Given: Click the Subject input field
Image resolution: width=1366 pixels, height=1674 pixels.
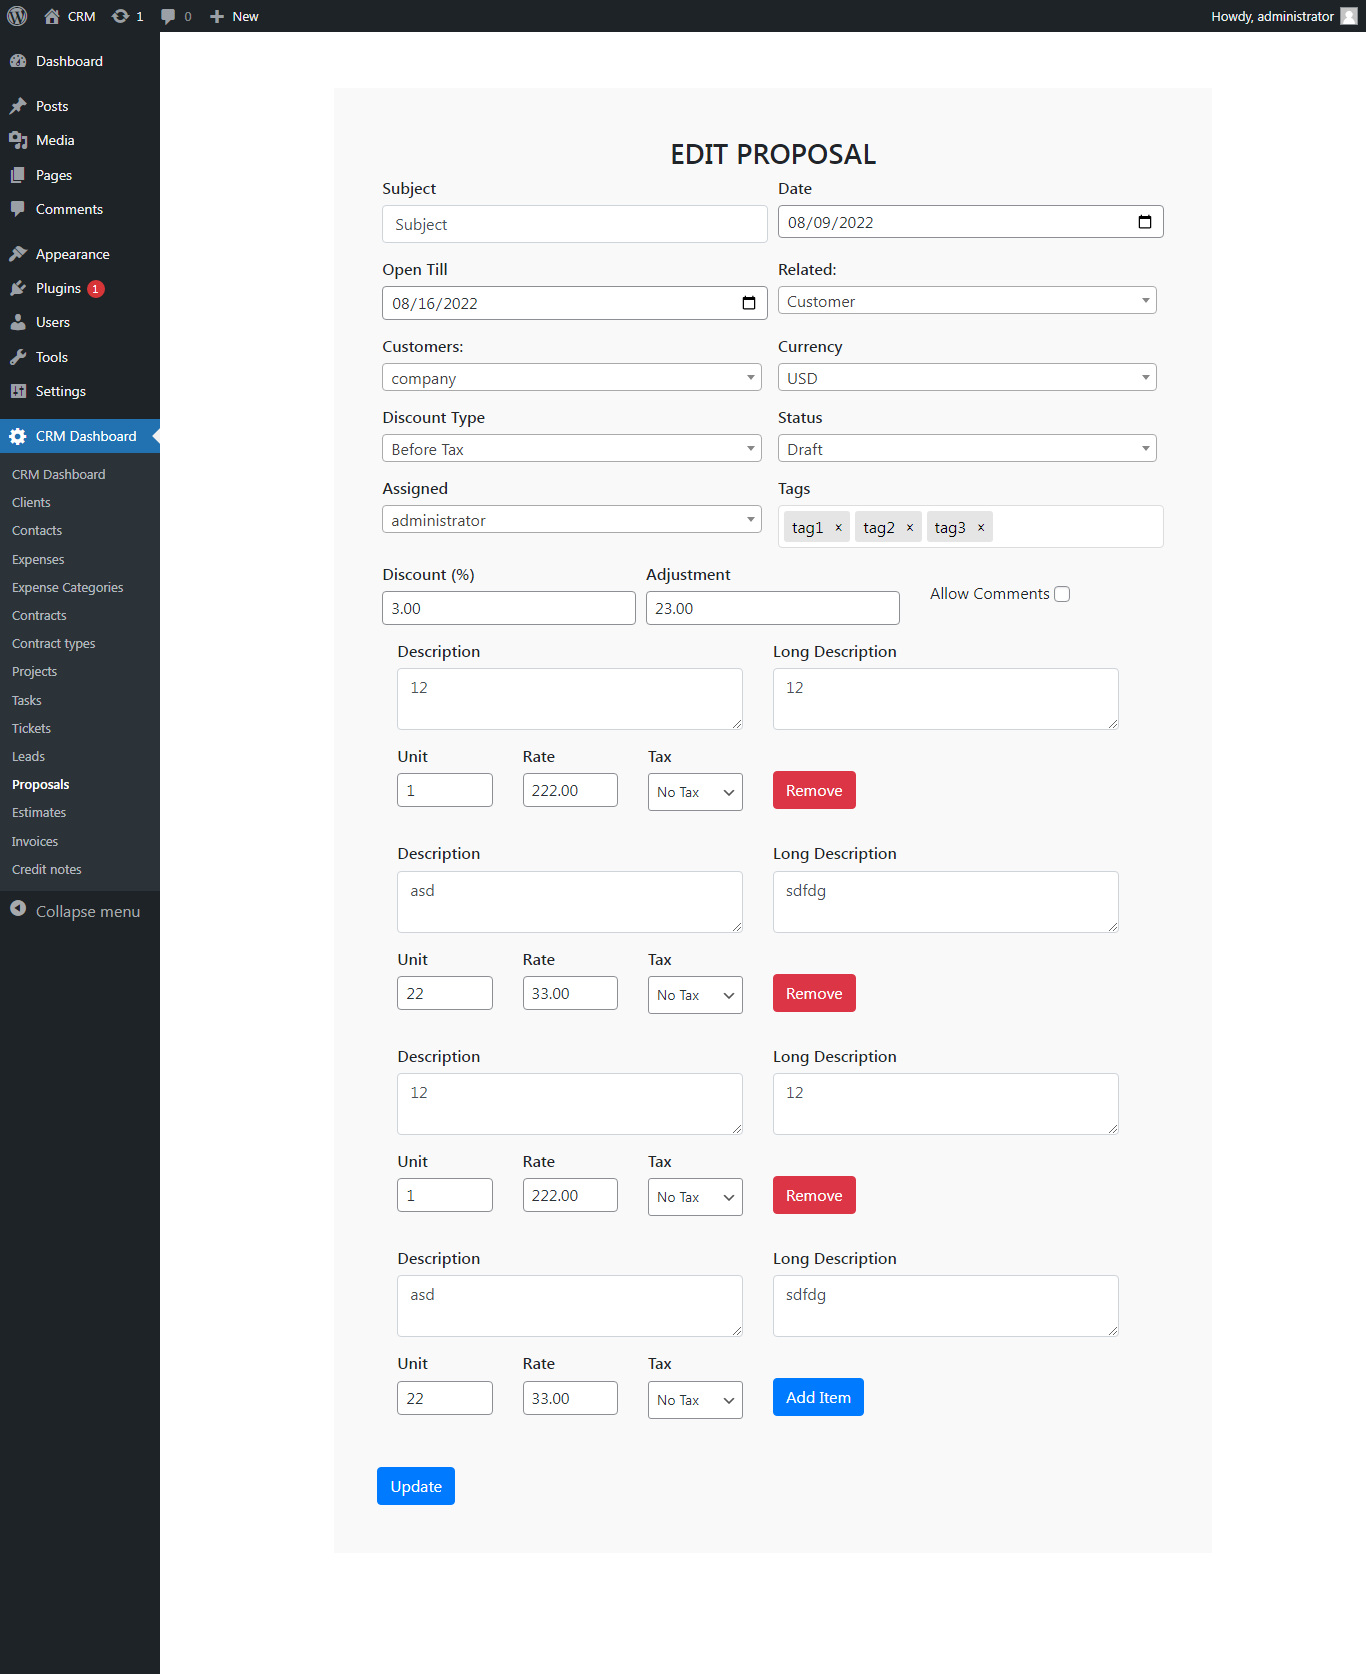Looking at the screenshot, I should pos(575,224).
